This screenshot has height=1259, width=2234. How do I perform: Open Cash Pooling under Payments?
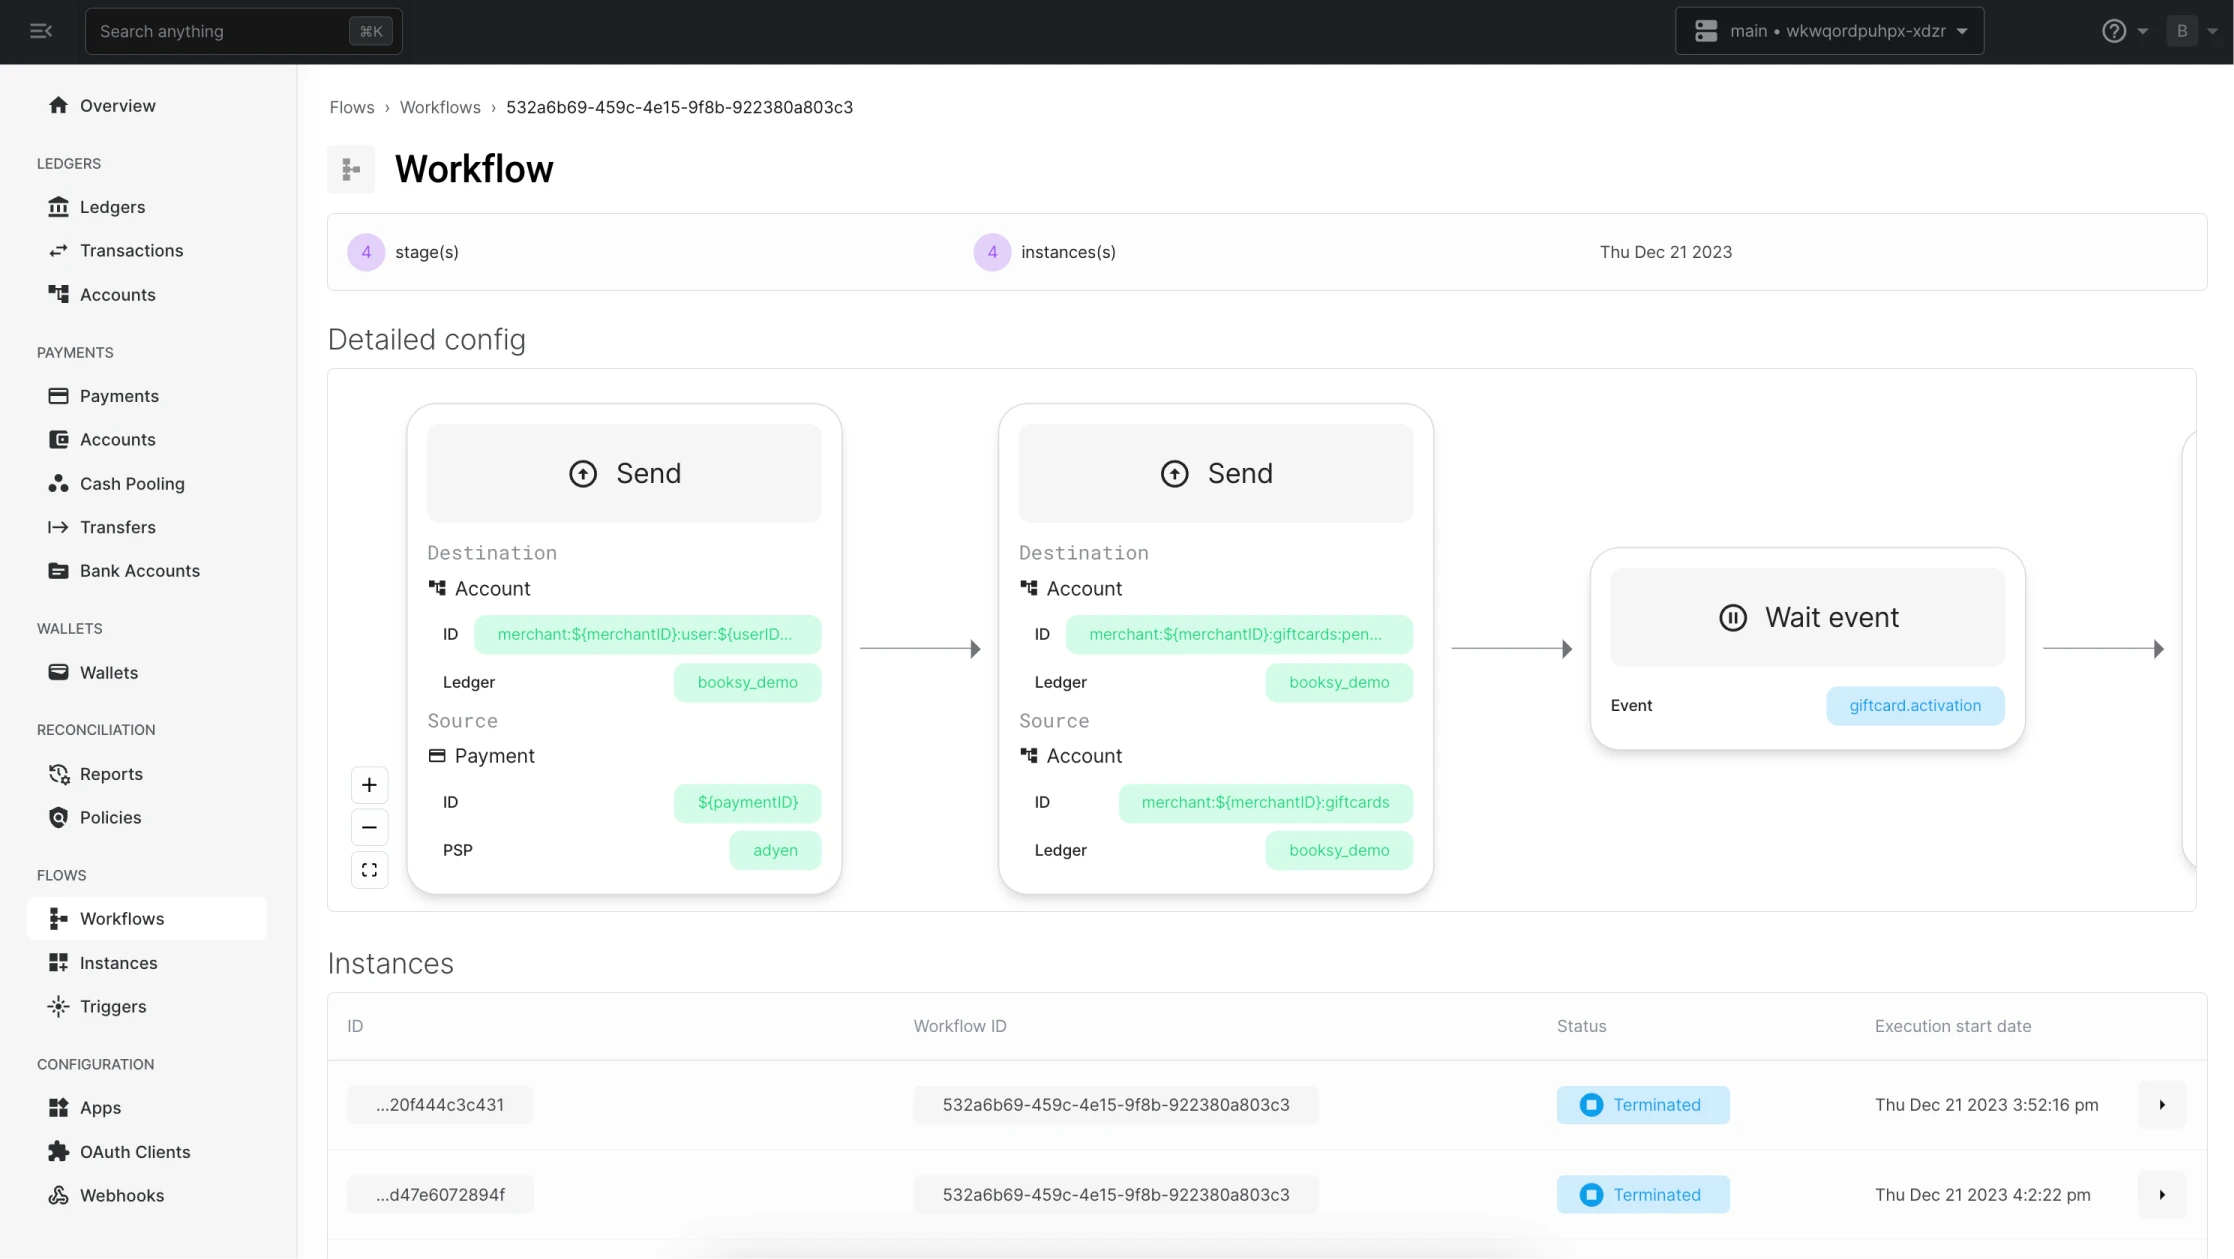coord(132,483)
